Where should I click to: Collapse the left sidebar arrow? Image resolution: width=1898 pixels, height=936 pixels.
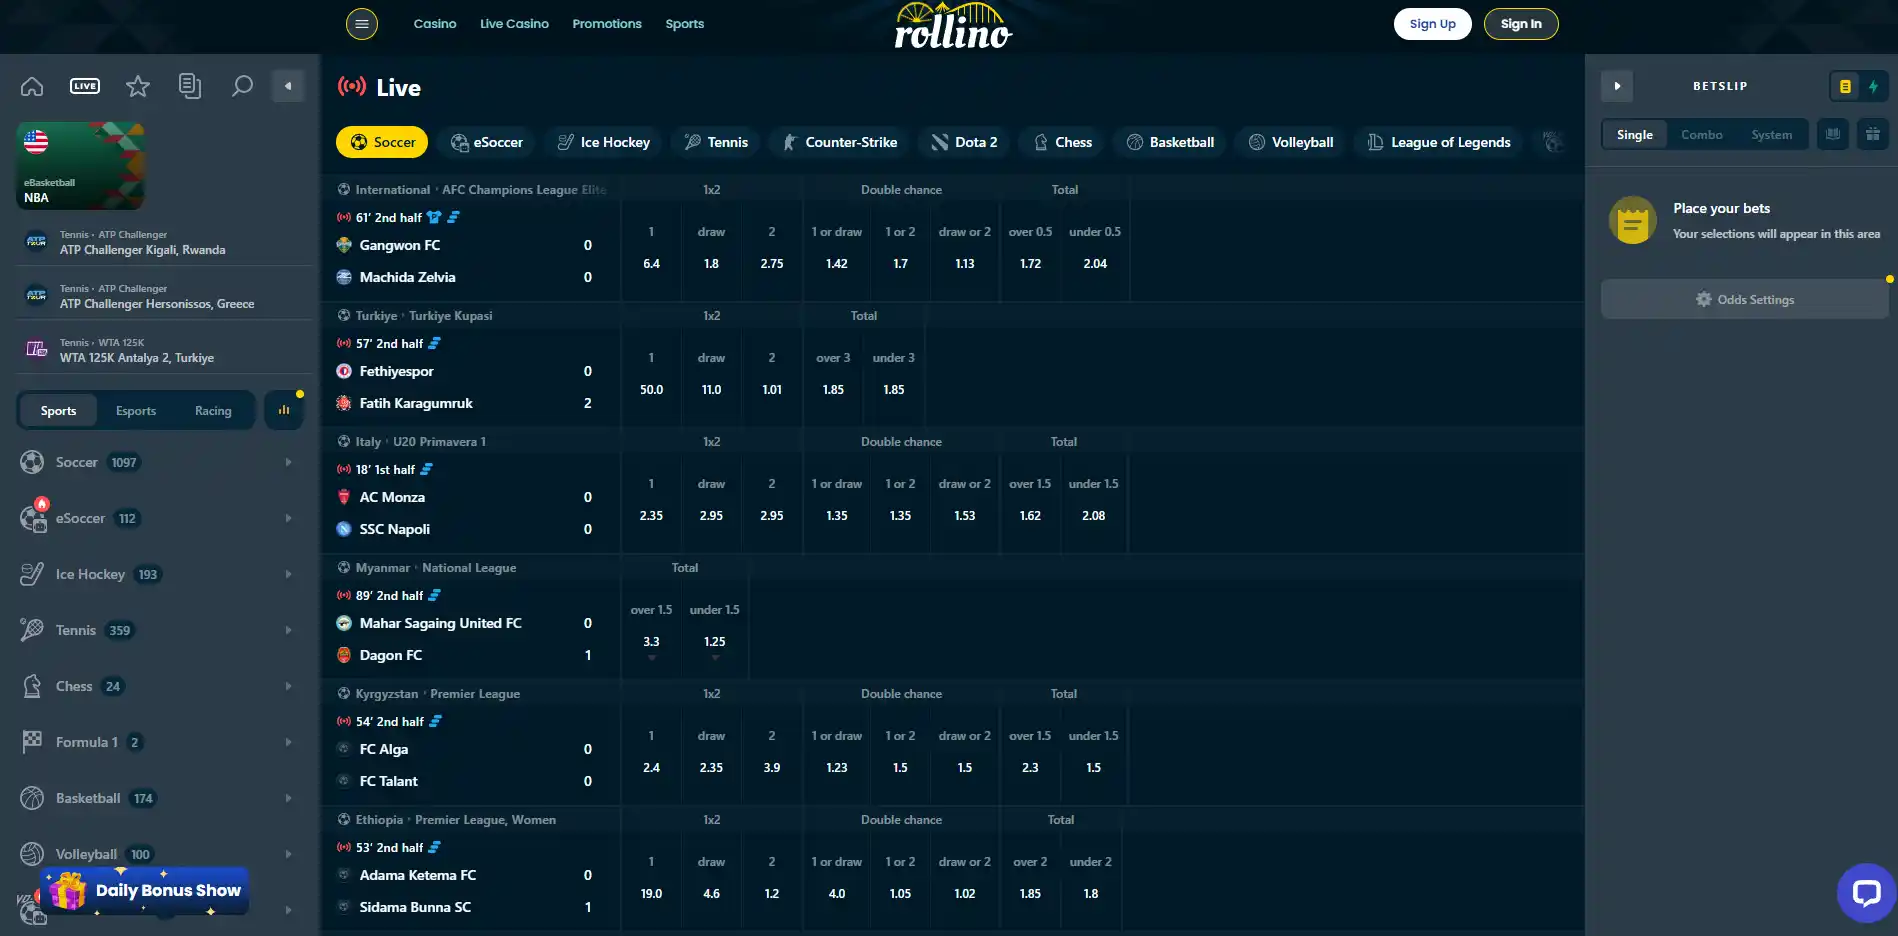(288, 86)
